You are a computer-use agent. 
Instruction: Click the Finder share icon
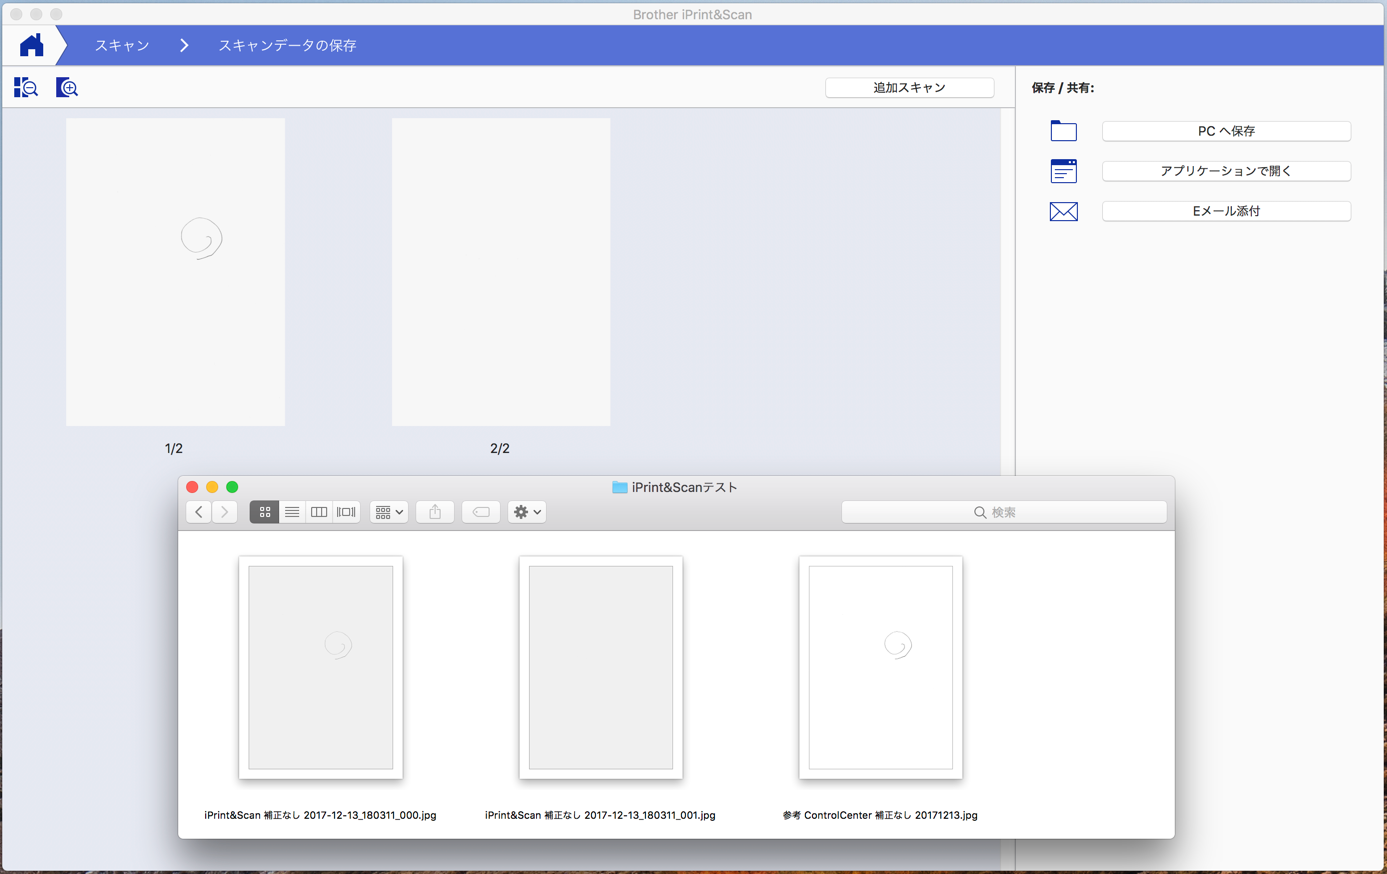pos(435,512)
